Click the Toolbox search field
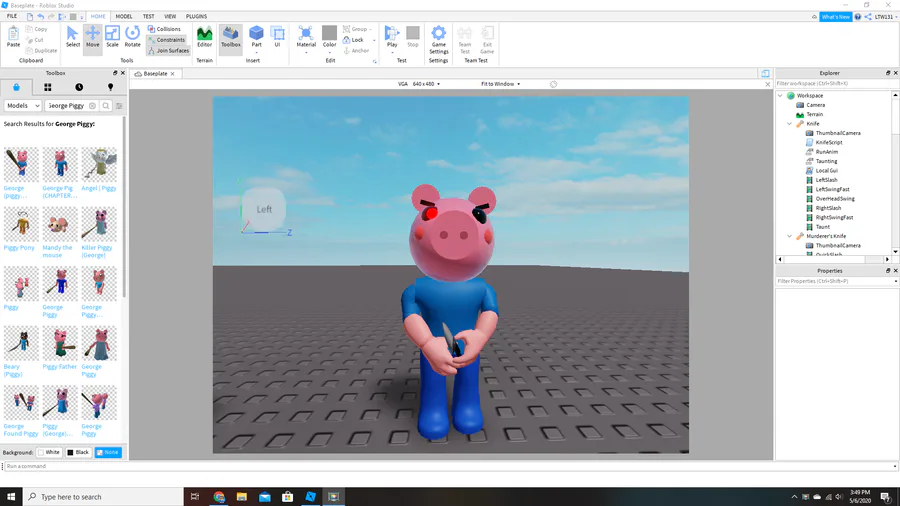This screenshot has width=900, height=506. coord(67,106)
